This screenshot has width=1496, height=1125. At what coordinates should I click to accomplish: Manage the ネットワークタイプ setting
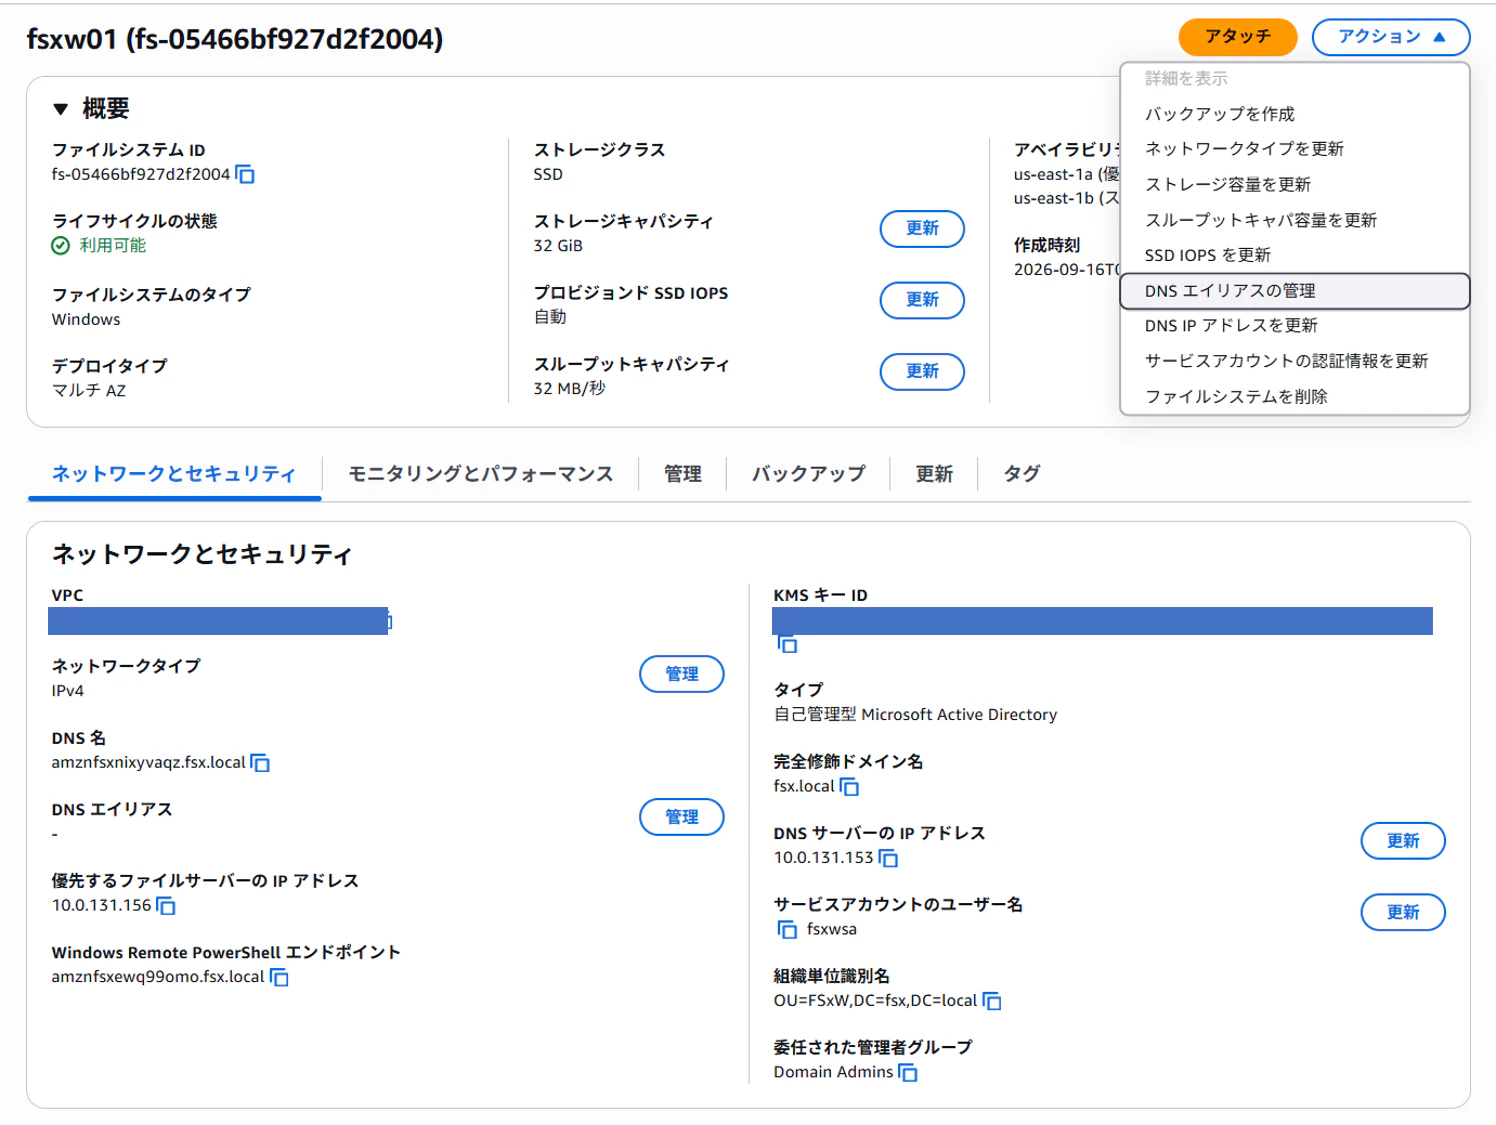(x=682, y=674)
